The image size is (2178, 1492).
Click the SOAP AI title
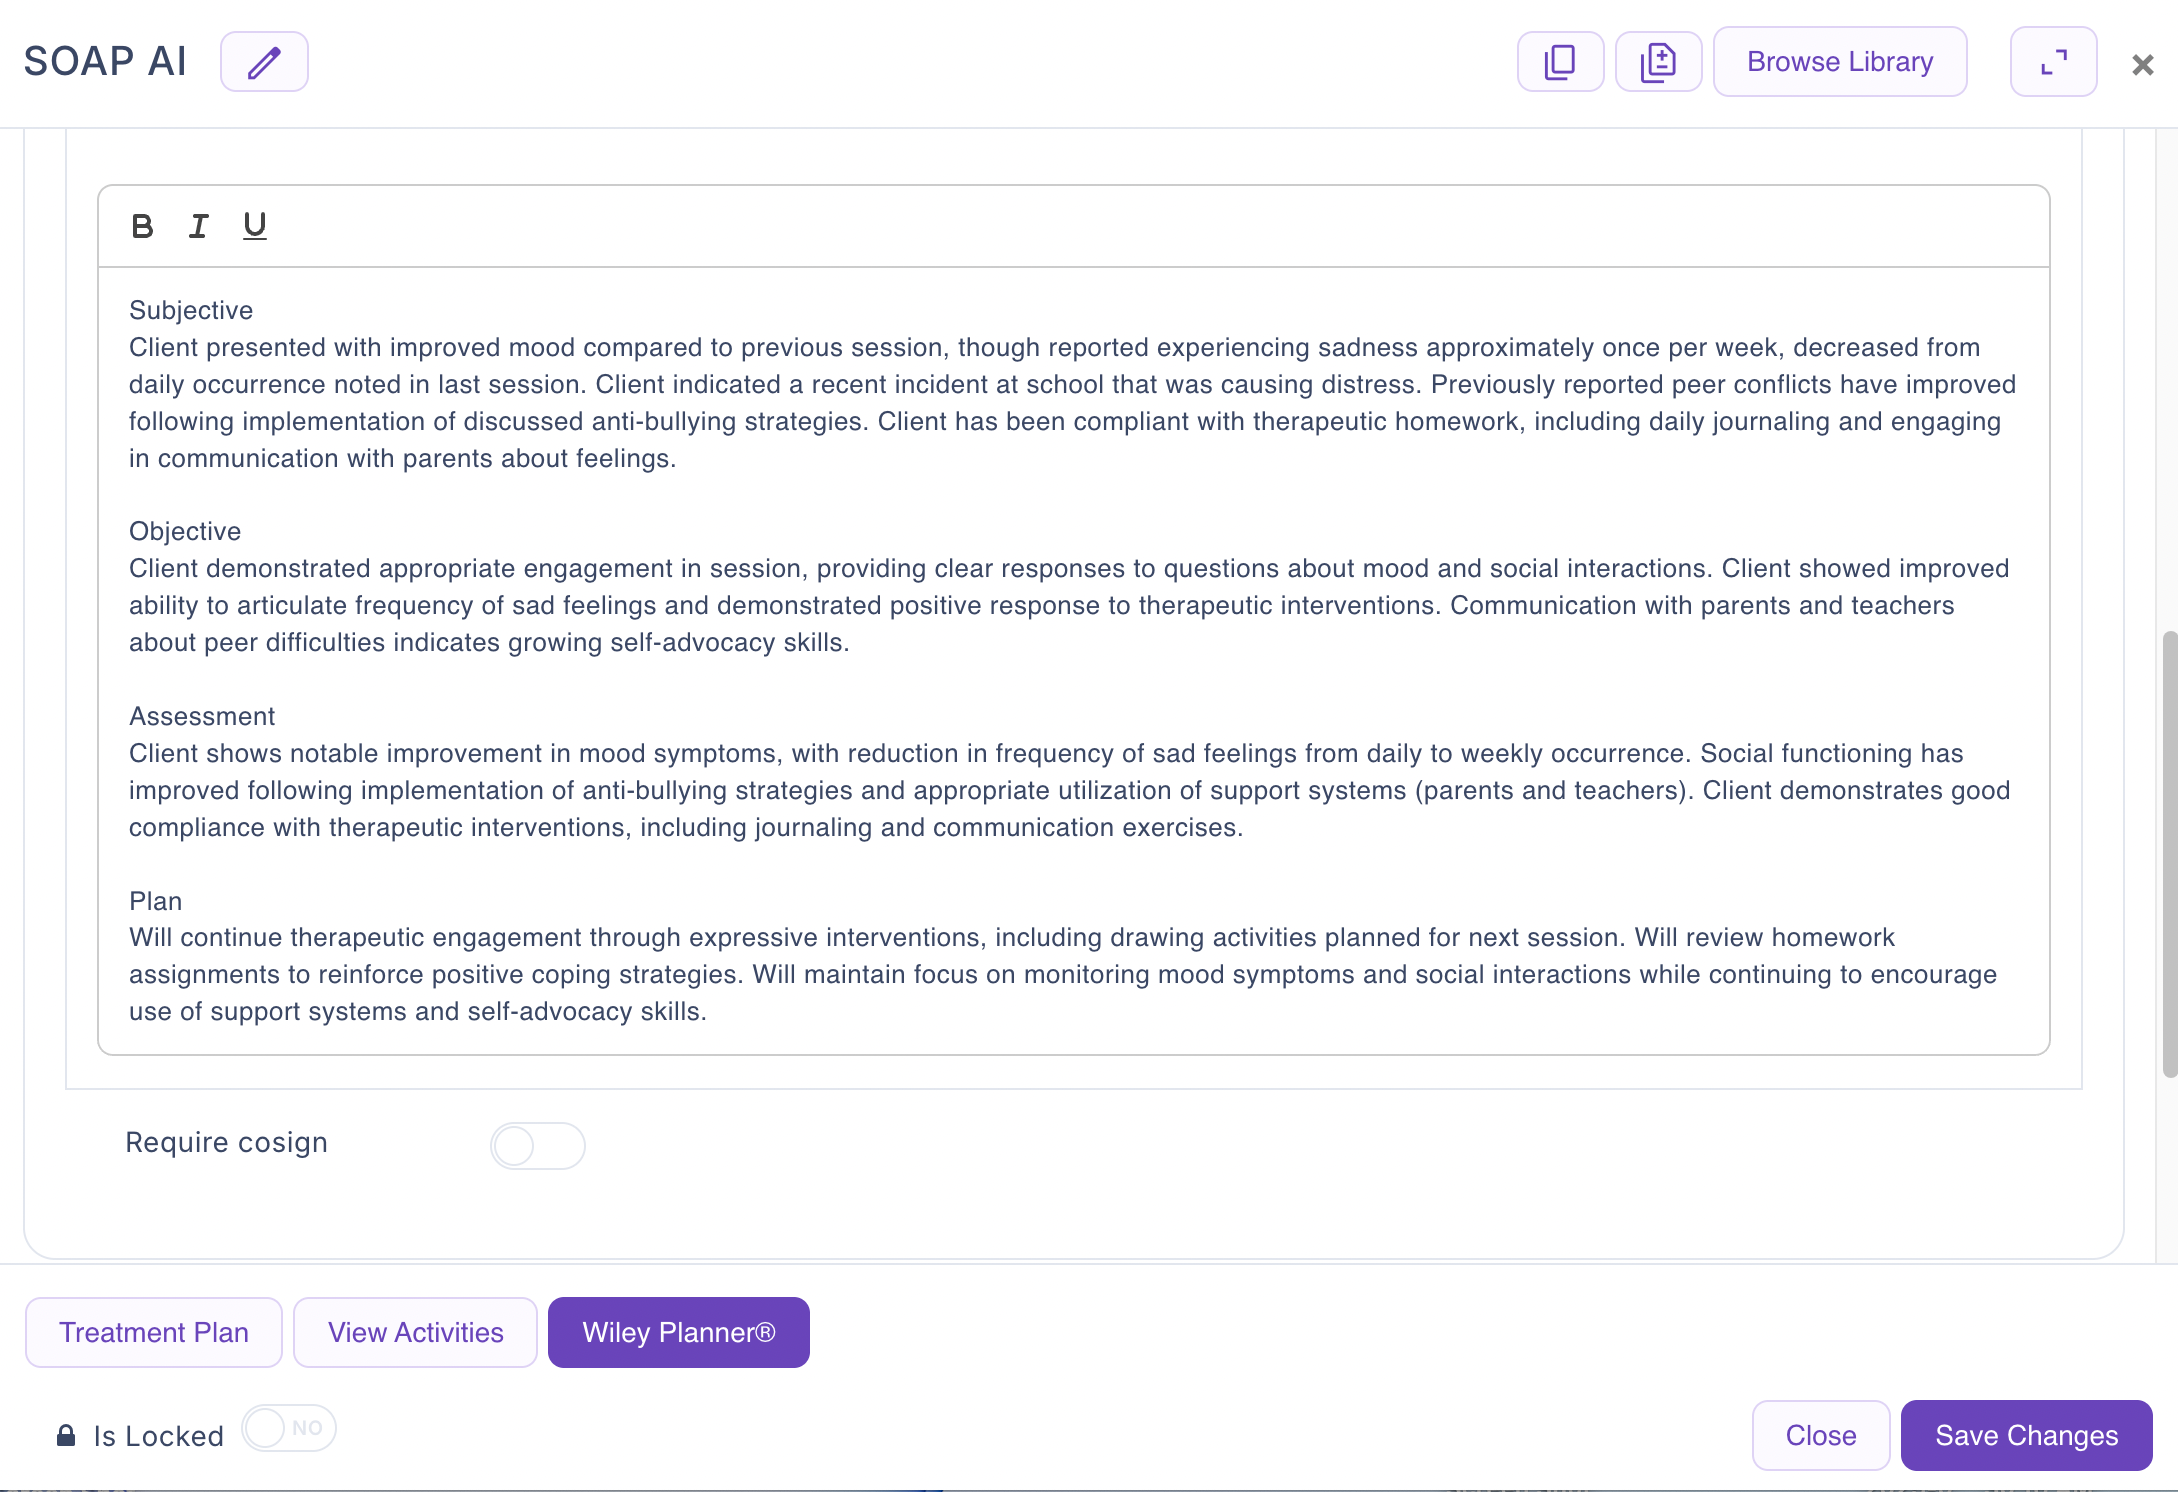[x=105, y=62]
